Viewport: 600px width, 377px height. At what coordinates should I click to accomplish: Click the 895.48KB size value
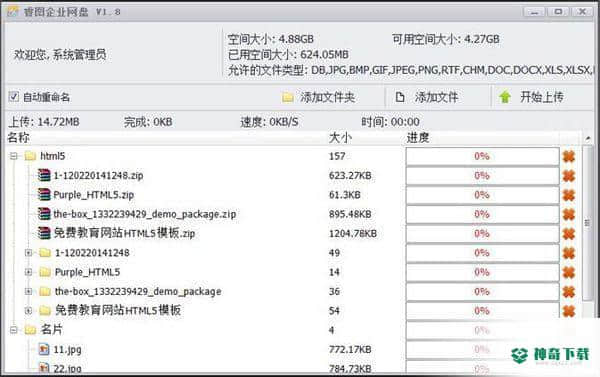tap(350, 214)
